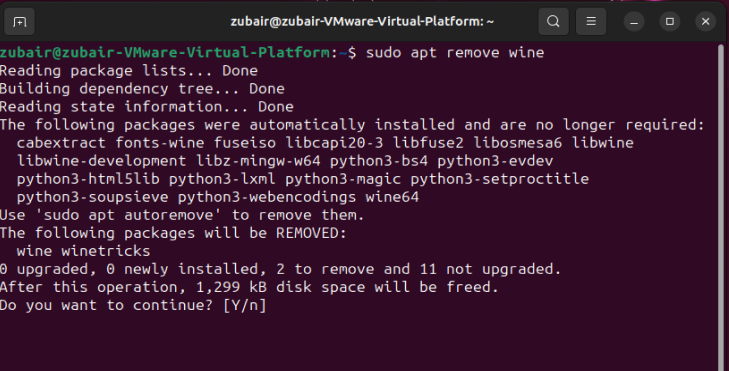This screenshot has height=371, width=729.
Task: Minimize the terminal window
Action: point(634,22)
